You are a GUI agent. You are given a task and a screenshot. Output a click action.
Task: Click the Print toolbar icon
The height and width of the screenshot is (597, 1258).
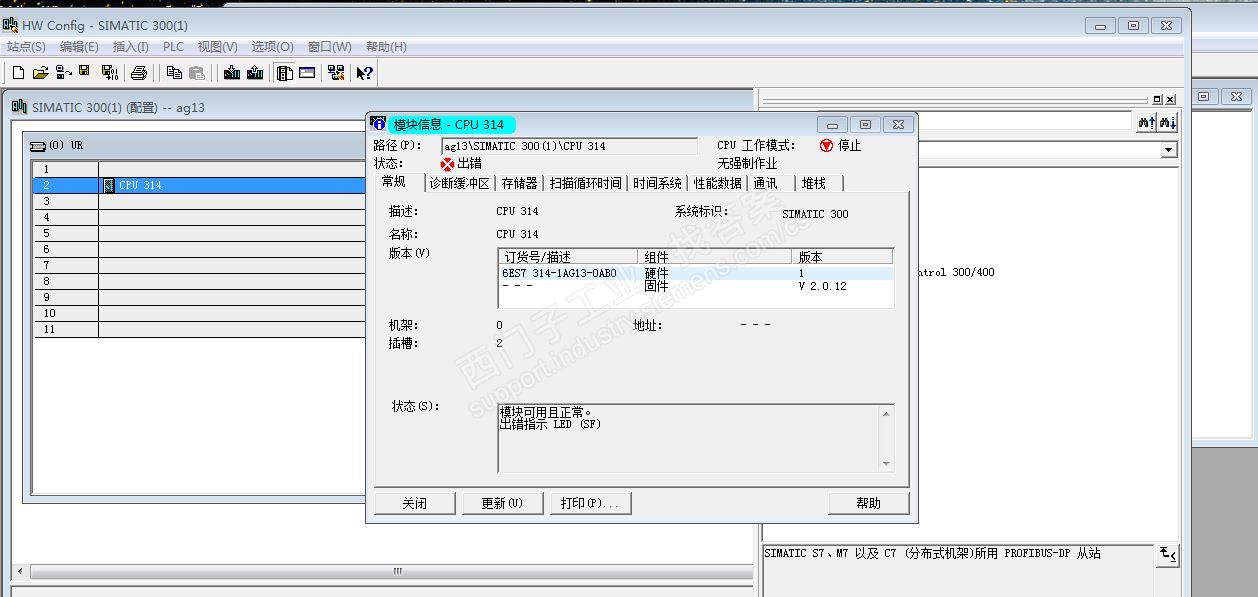pyautogui.click(x=139, y=73)
